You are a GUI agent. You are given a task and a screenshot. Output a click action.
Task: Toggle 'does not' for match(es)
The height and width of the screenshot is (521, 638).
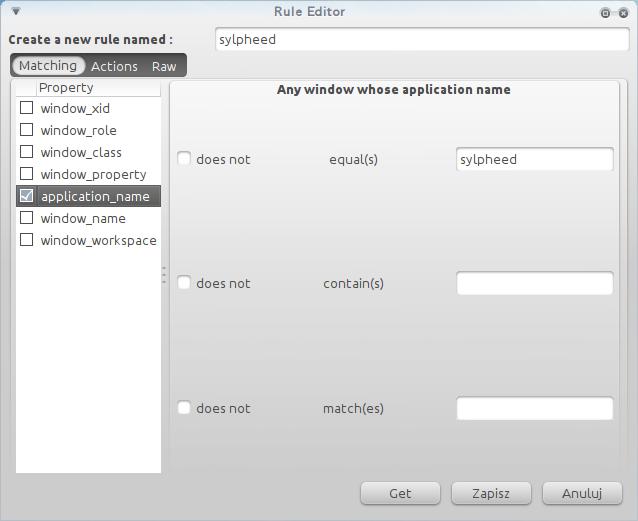click(x=184, y=408)
